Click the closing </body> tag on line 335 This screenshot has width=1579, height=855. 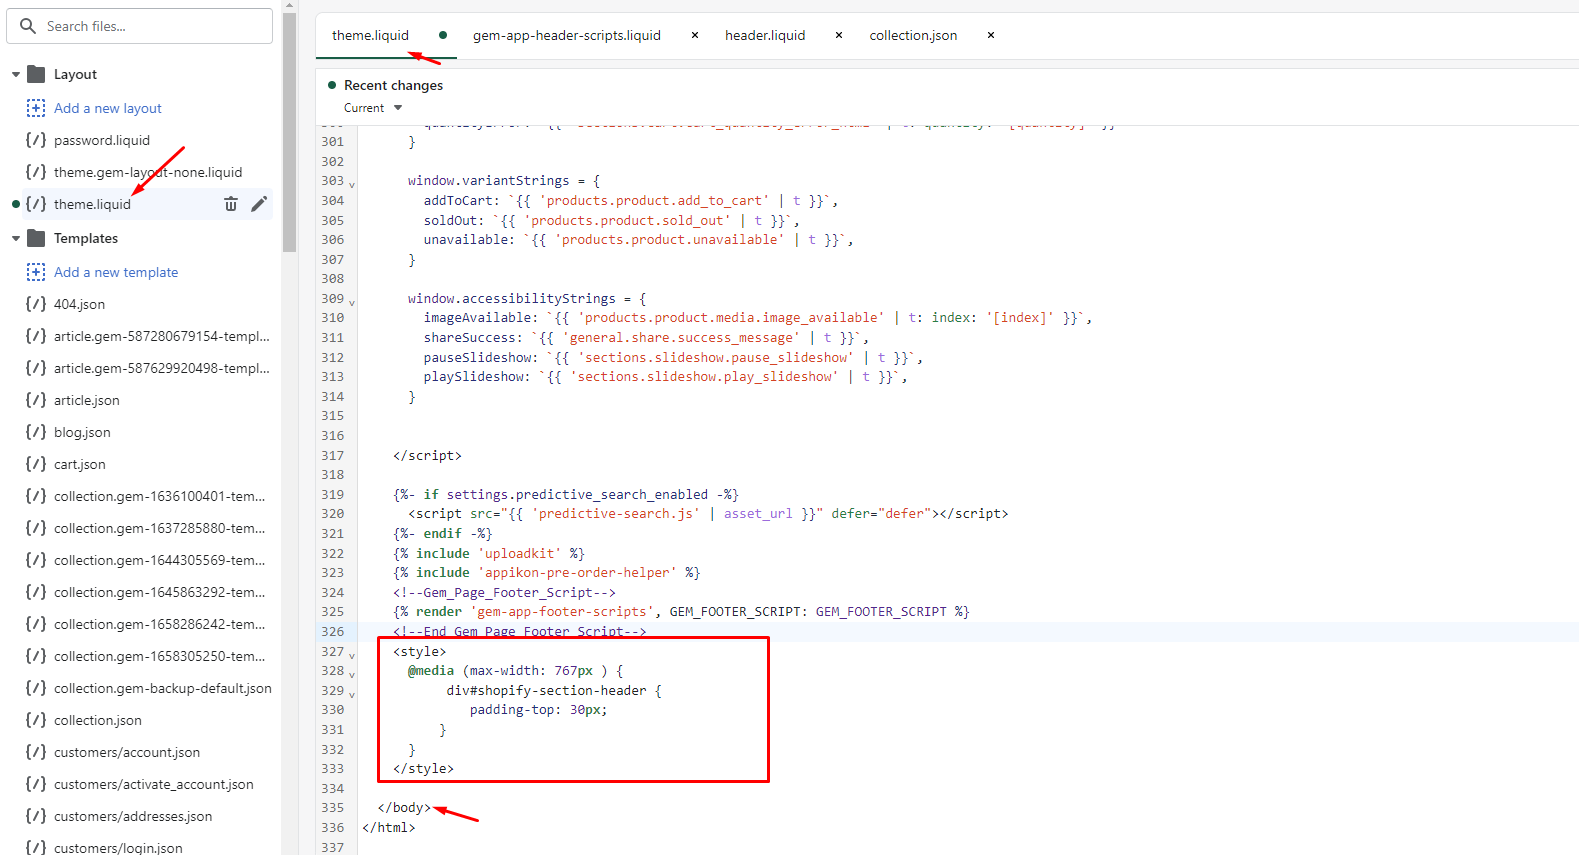tap(404, 808)
